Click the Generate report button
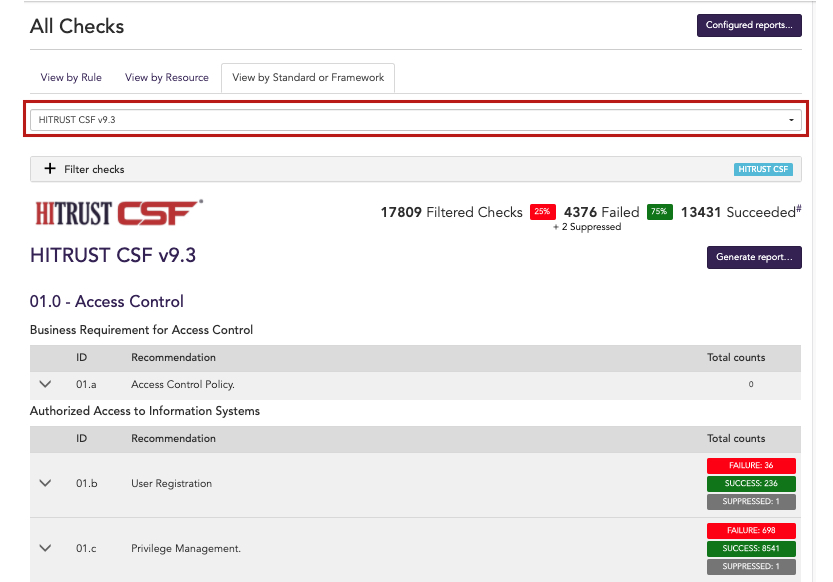 (x=754, y=257)
